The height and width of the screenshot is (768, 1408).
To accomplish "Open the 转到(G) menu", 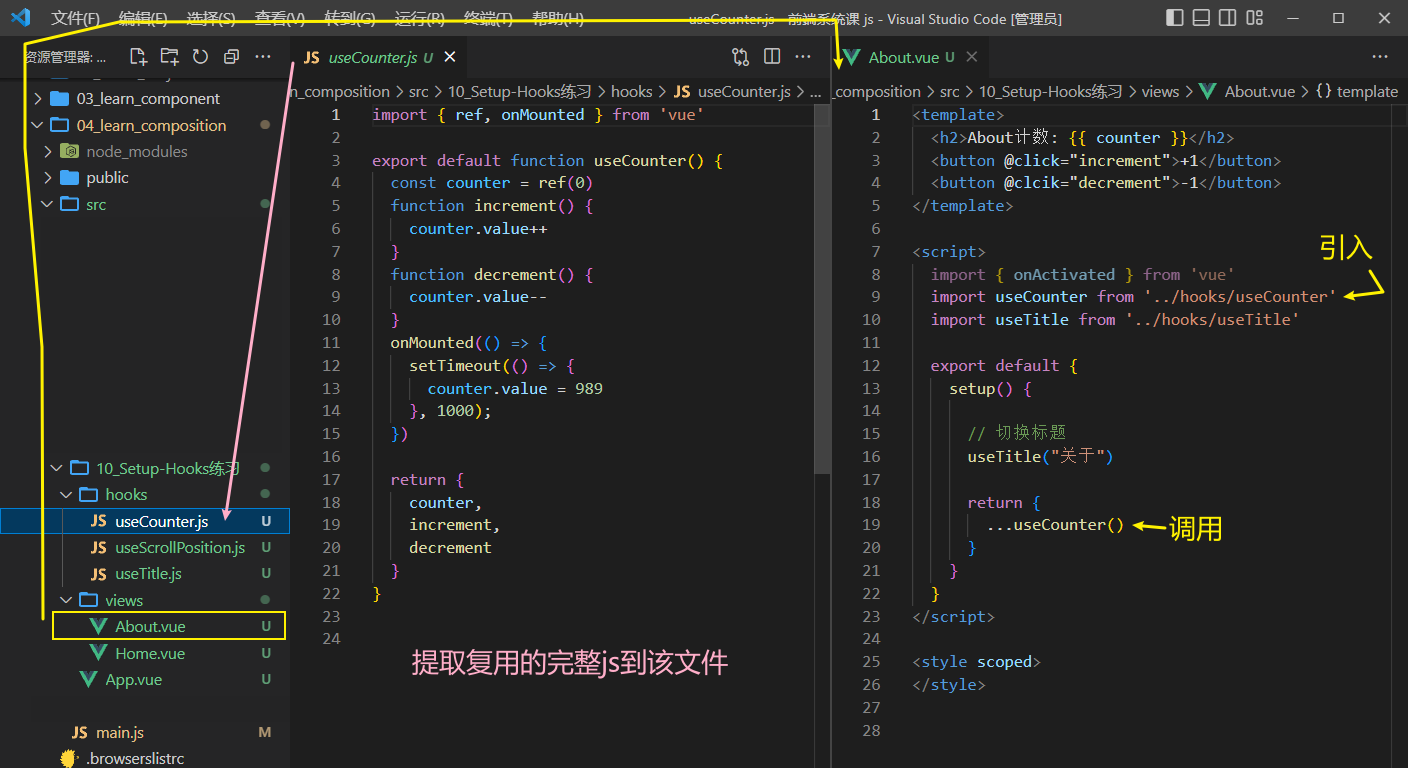I will [350, 19].
